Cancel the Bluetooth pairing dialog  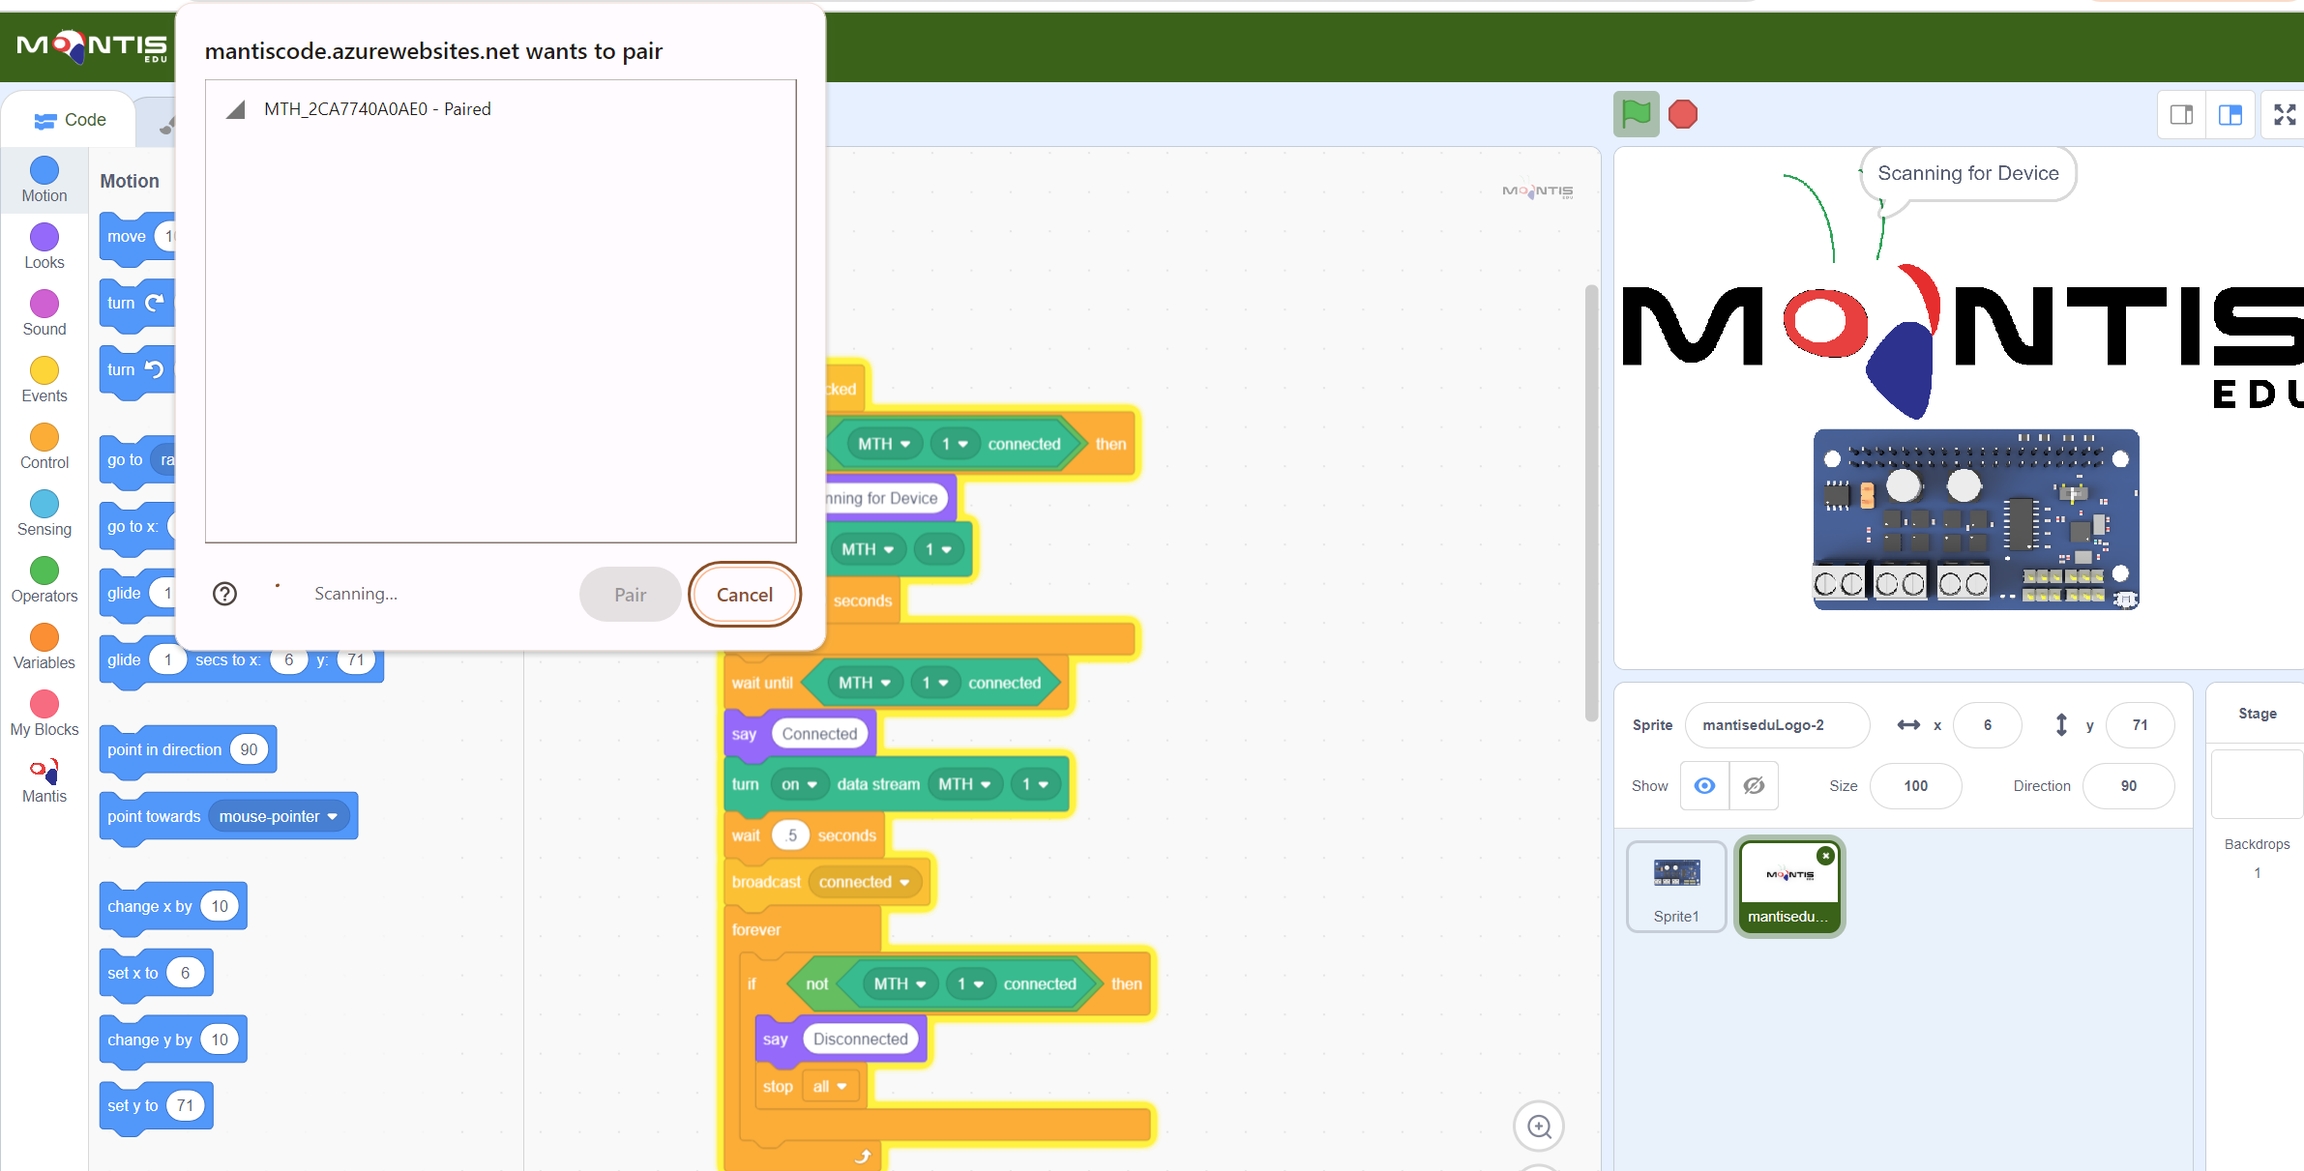click(744, 594)
